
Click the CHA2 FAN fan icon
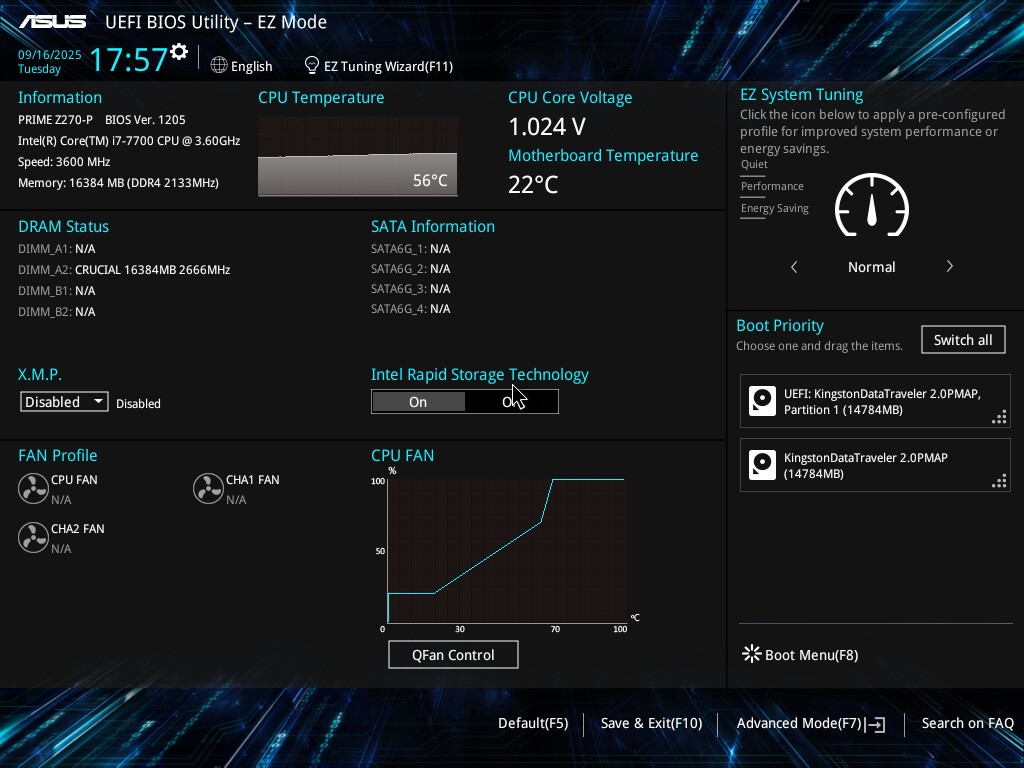(x=33, y=537)
